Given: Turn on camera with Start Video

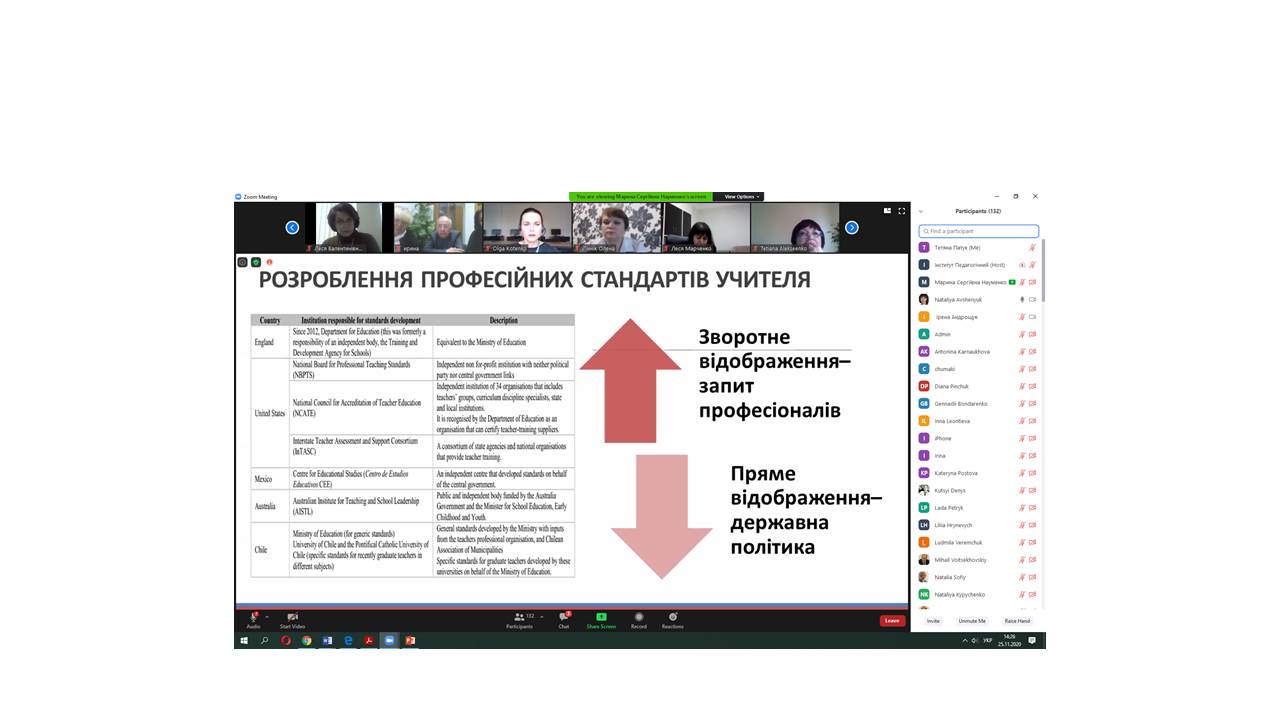Looking at the screenshot, I should point(292,619).
